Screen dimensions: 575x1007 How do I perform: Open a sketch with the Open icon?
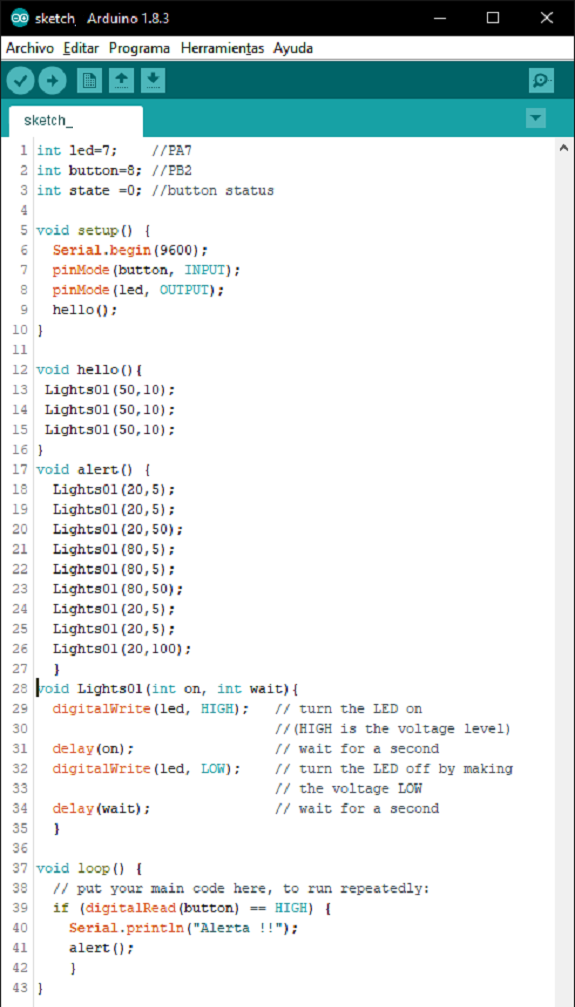click(121, 81)
